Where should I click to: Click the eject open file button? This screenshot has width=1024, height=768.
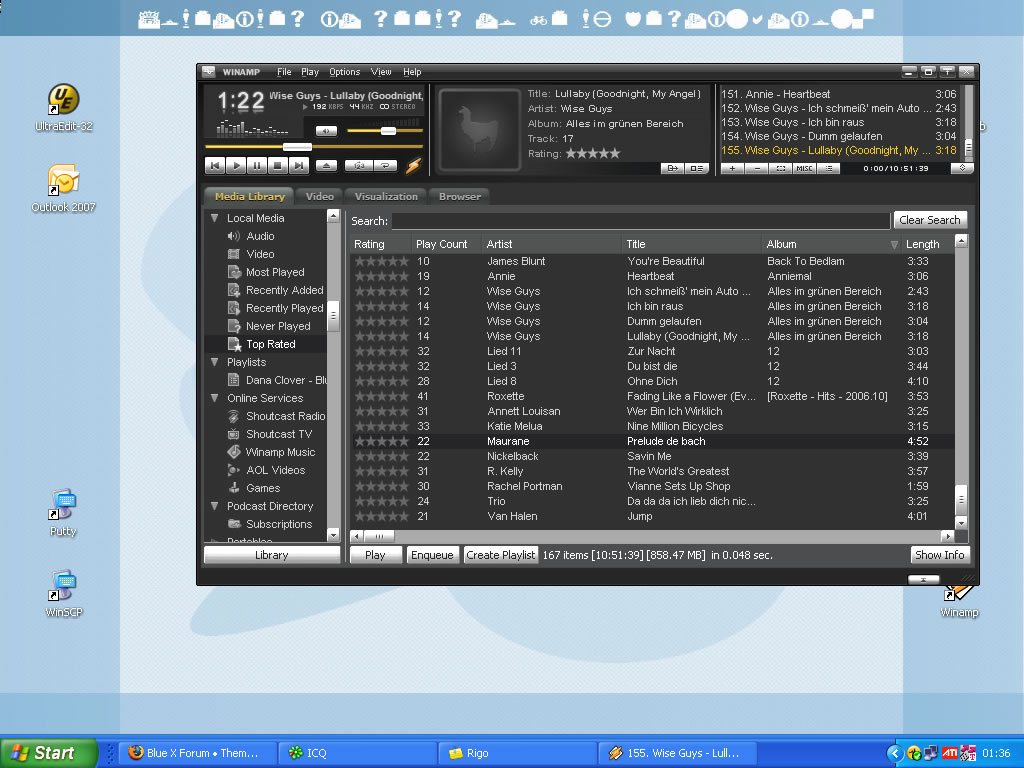pos(327,166)
